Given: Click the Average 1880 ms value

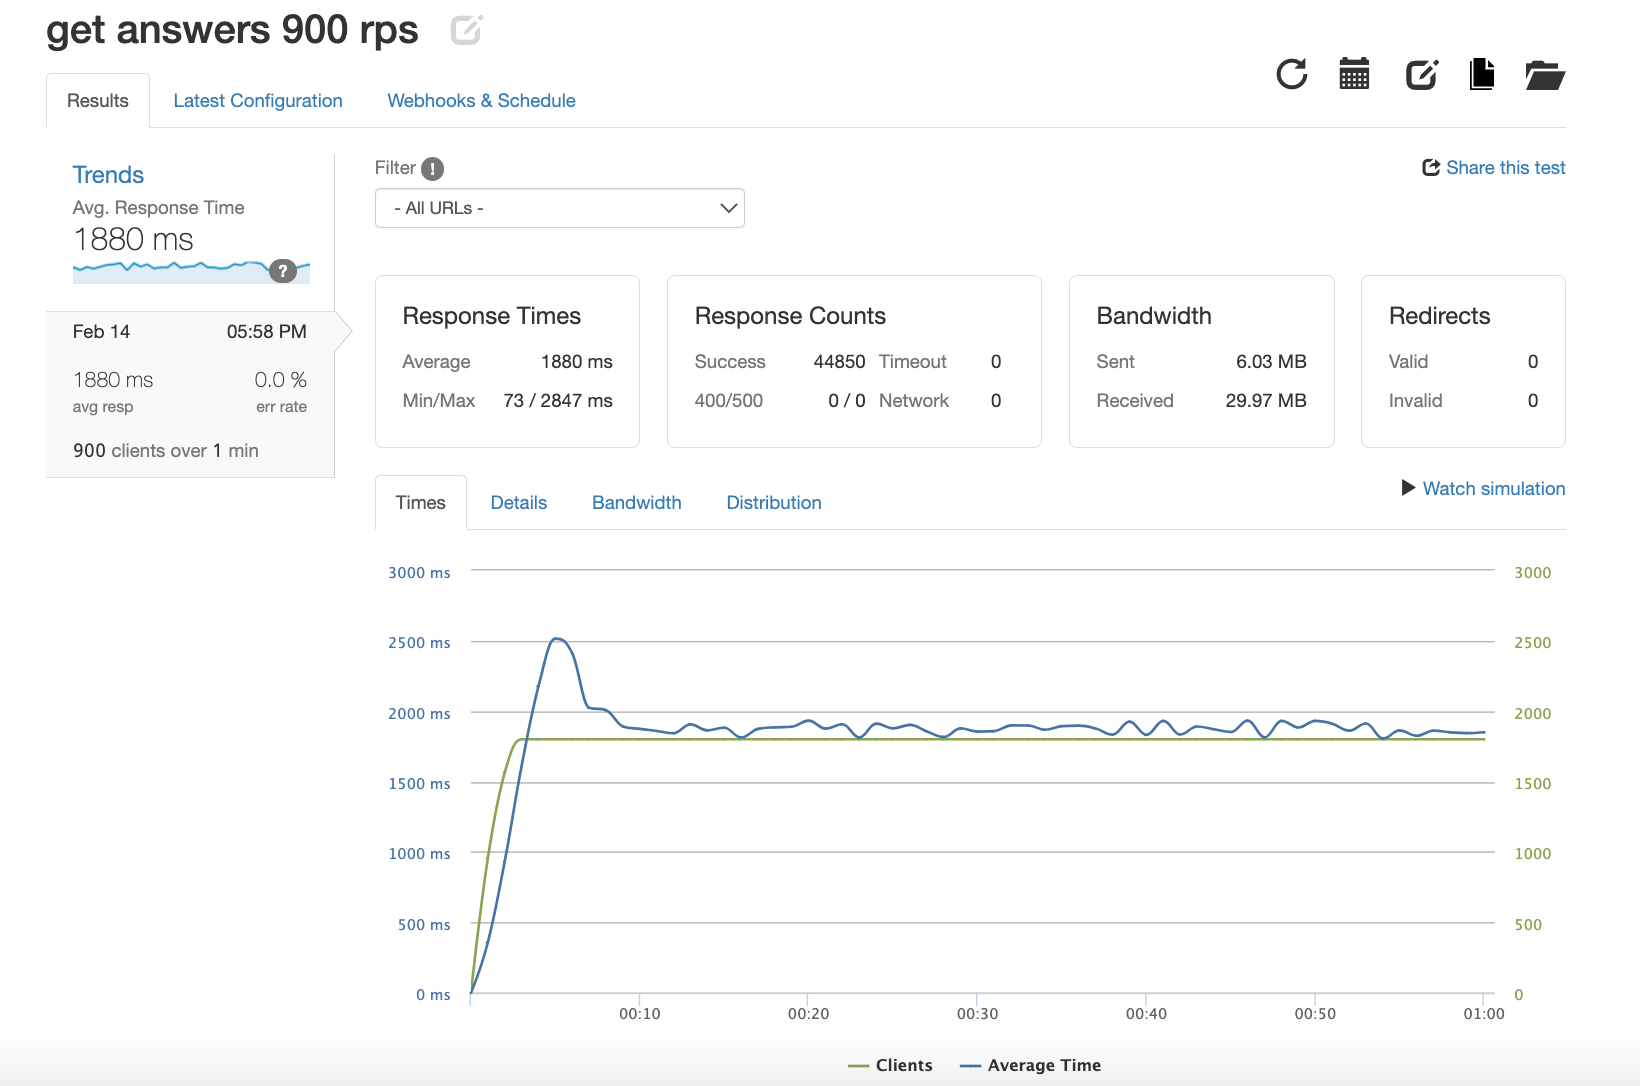Looking at the screenshot, I should pos(577,362).
